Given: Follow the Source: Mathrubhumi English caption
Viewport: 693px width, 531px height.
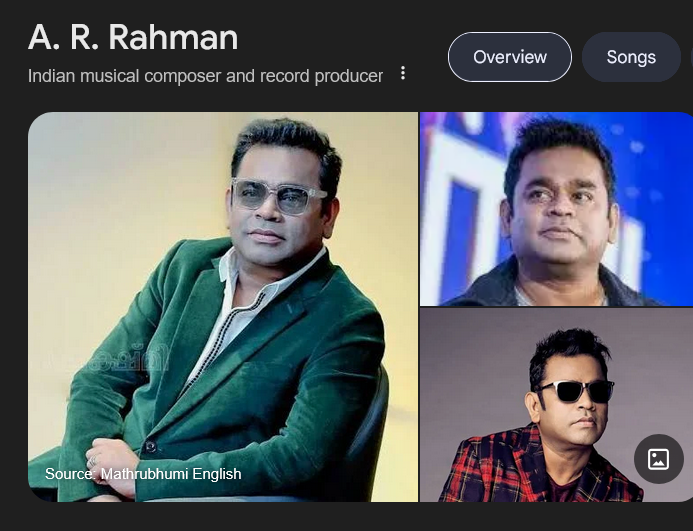Looking at the screenshot, I should (x=143, y=474).
